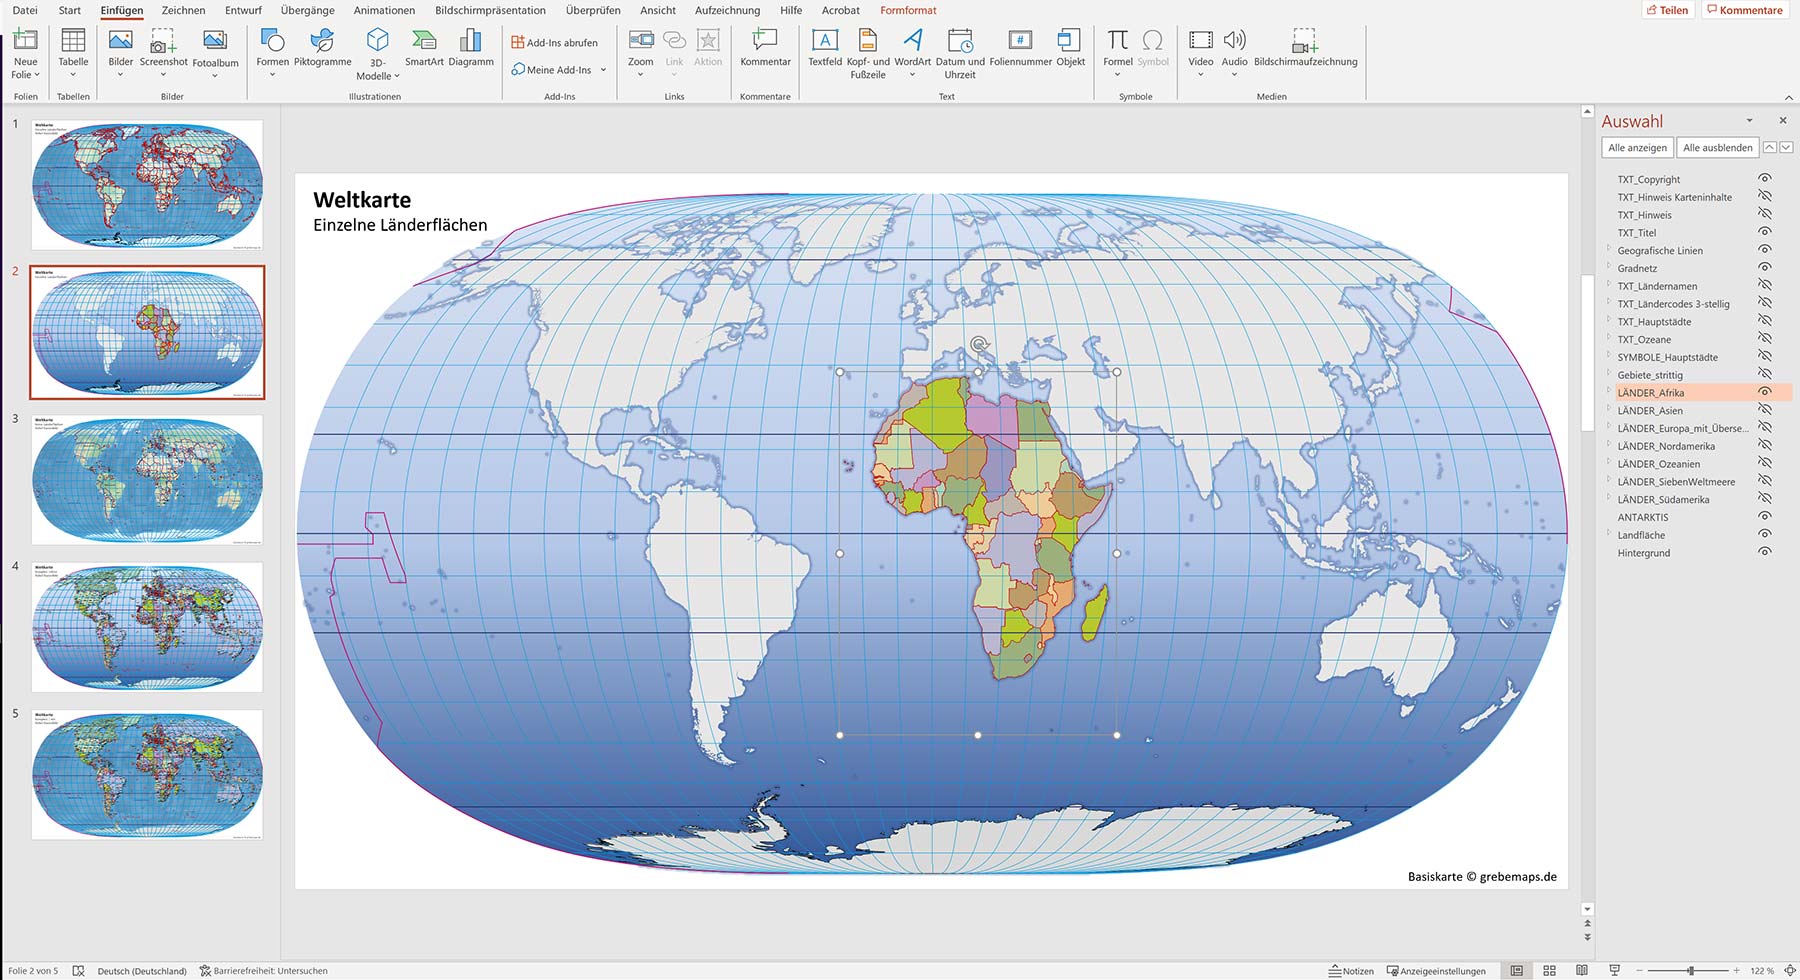The height and width of the screenshot is (980, 1800).
Task: Adjust the zoom slider in status bar
Action: [x=1690, y=970]
